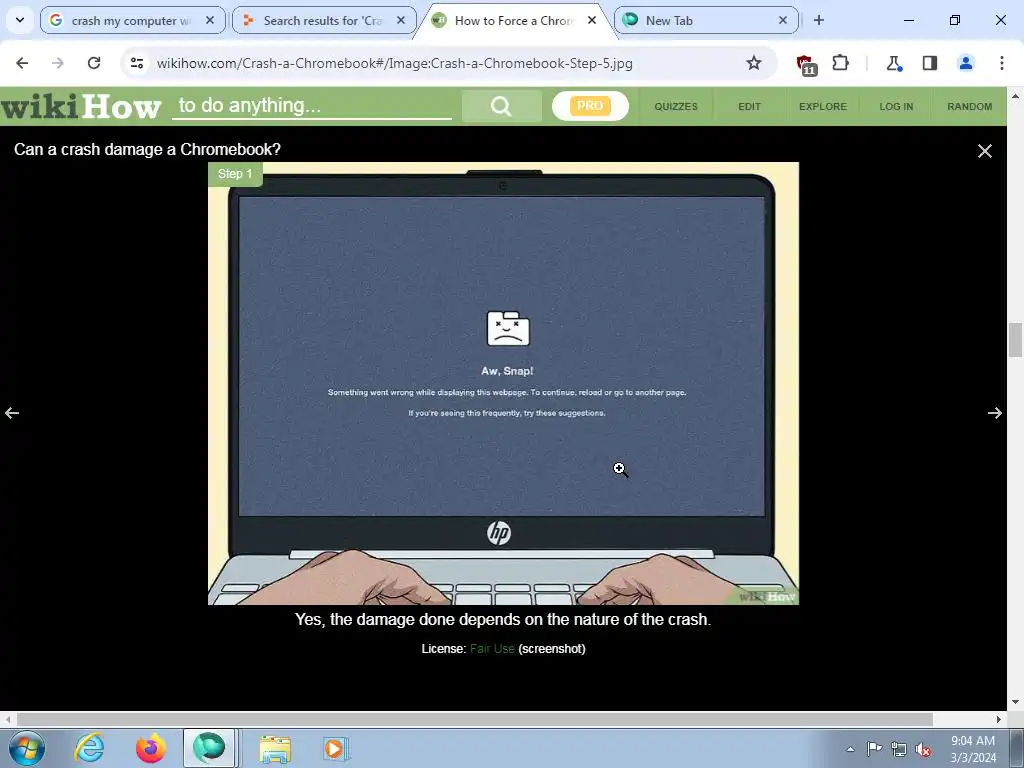This screenshot has height=768, width=1024.
Task: Open the clock showing 9:04 AM
Action: point(973,749)
